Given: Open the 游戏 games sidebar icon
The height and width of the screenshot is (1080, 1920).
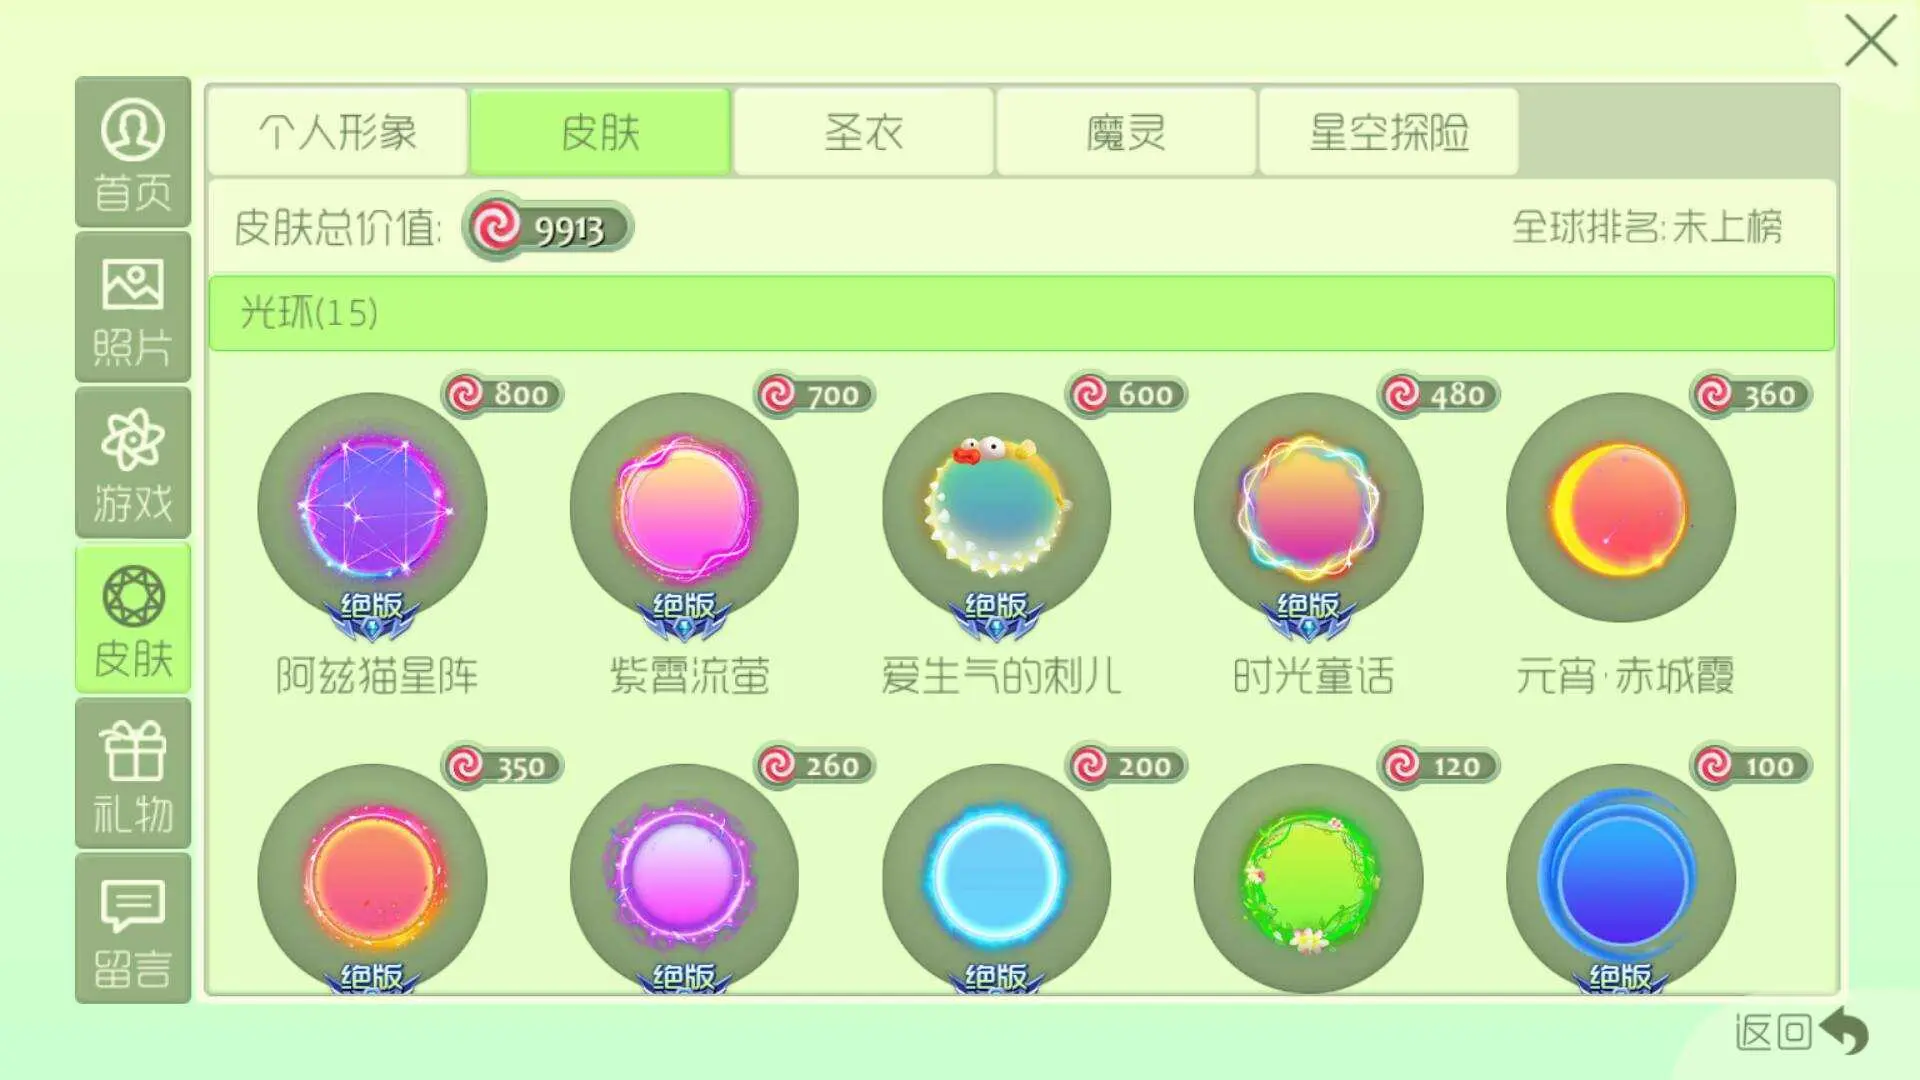Looking at the screenshot, I should (x=133, y=463).
